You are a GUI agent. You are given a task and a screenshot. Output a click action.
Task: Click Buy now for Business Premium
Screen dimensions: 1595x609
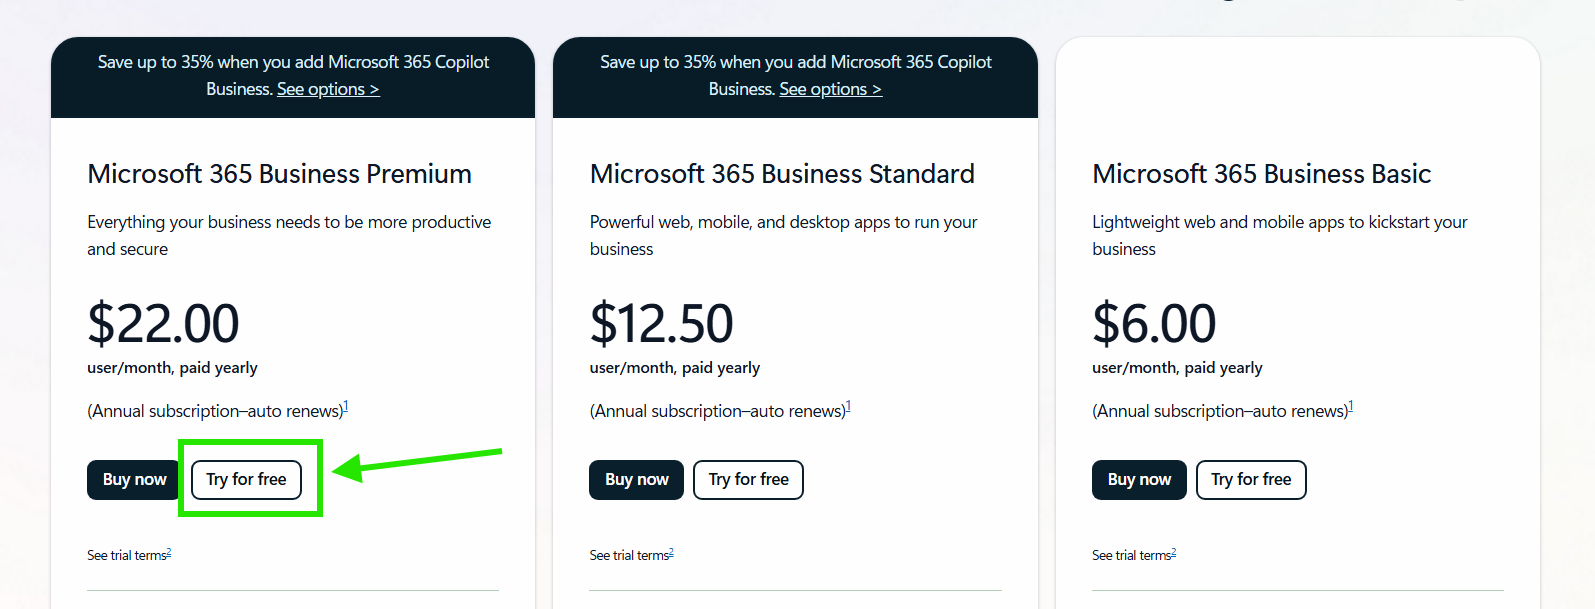(134, 480)
